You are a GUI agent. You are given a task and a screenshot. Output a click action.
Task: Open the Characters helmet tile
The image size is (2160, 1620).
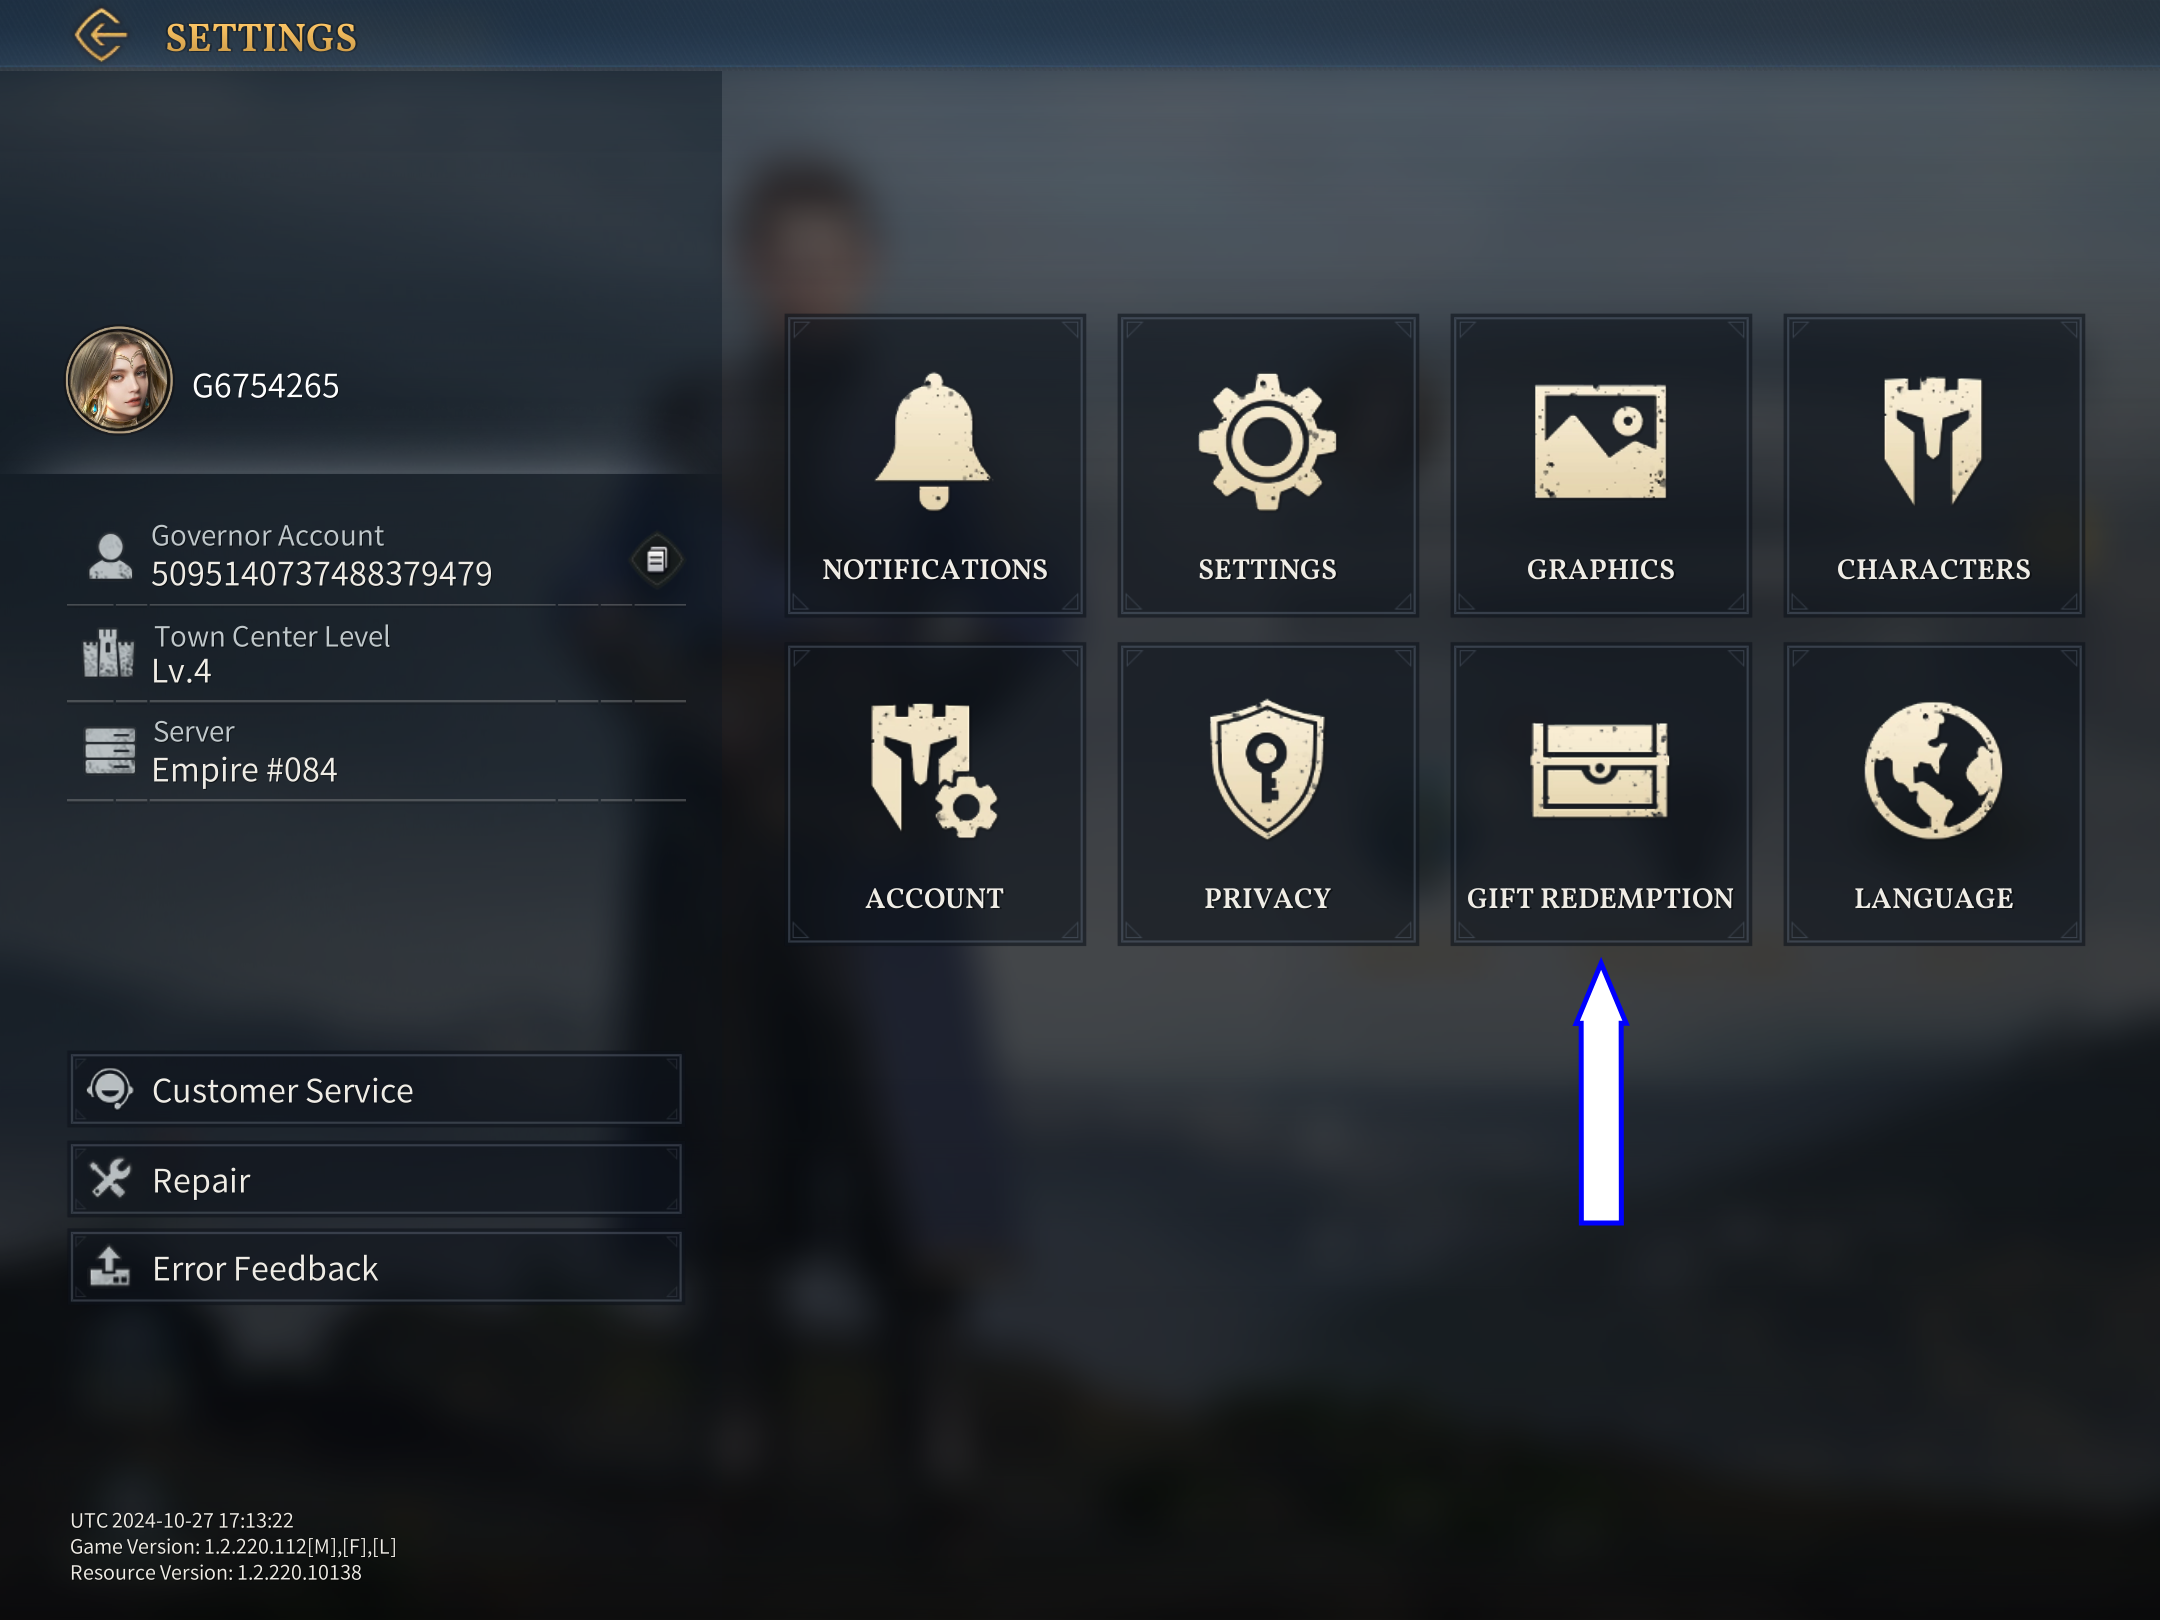point(1933,465)
